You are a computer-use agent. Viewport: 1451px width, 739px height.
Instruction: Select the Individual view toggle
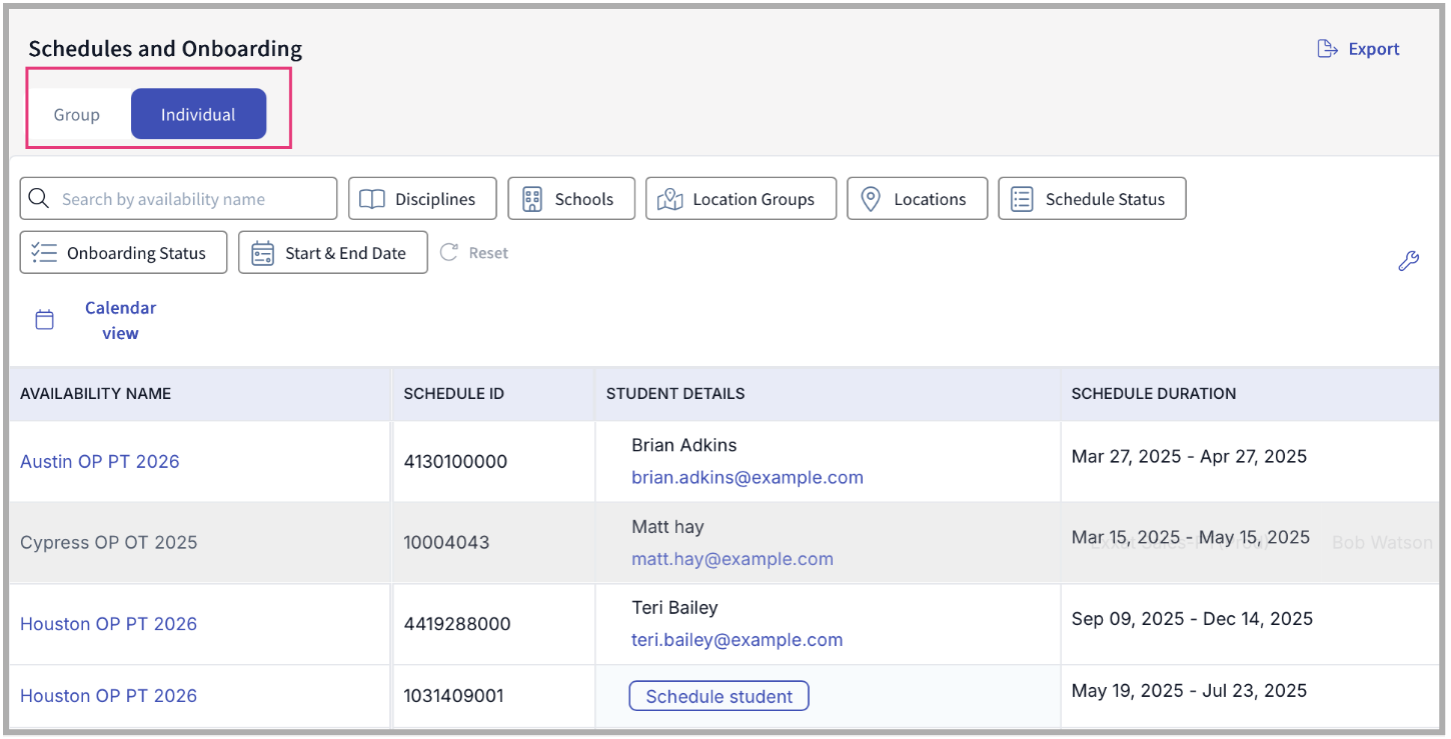198,114
